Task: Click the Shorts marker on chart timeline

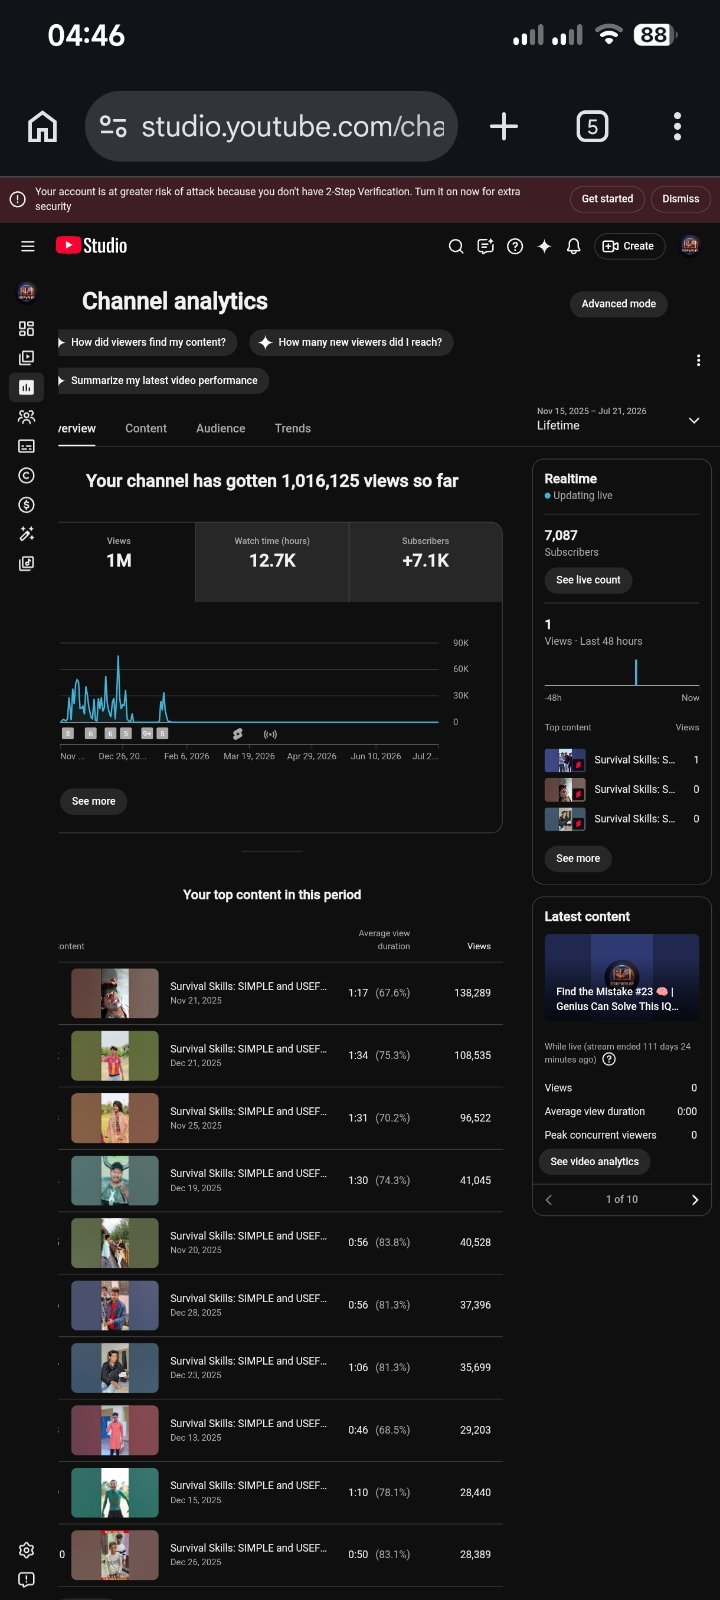Action: click(x=238, y=734)
